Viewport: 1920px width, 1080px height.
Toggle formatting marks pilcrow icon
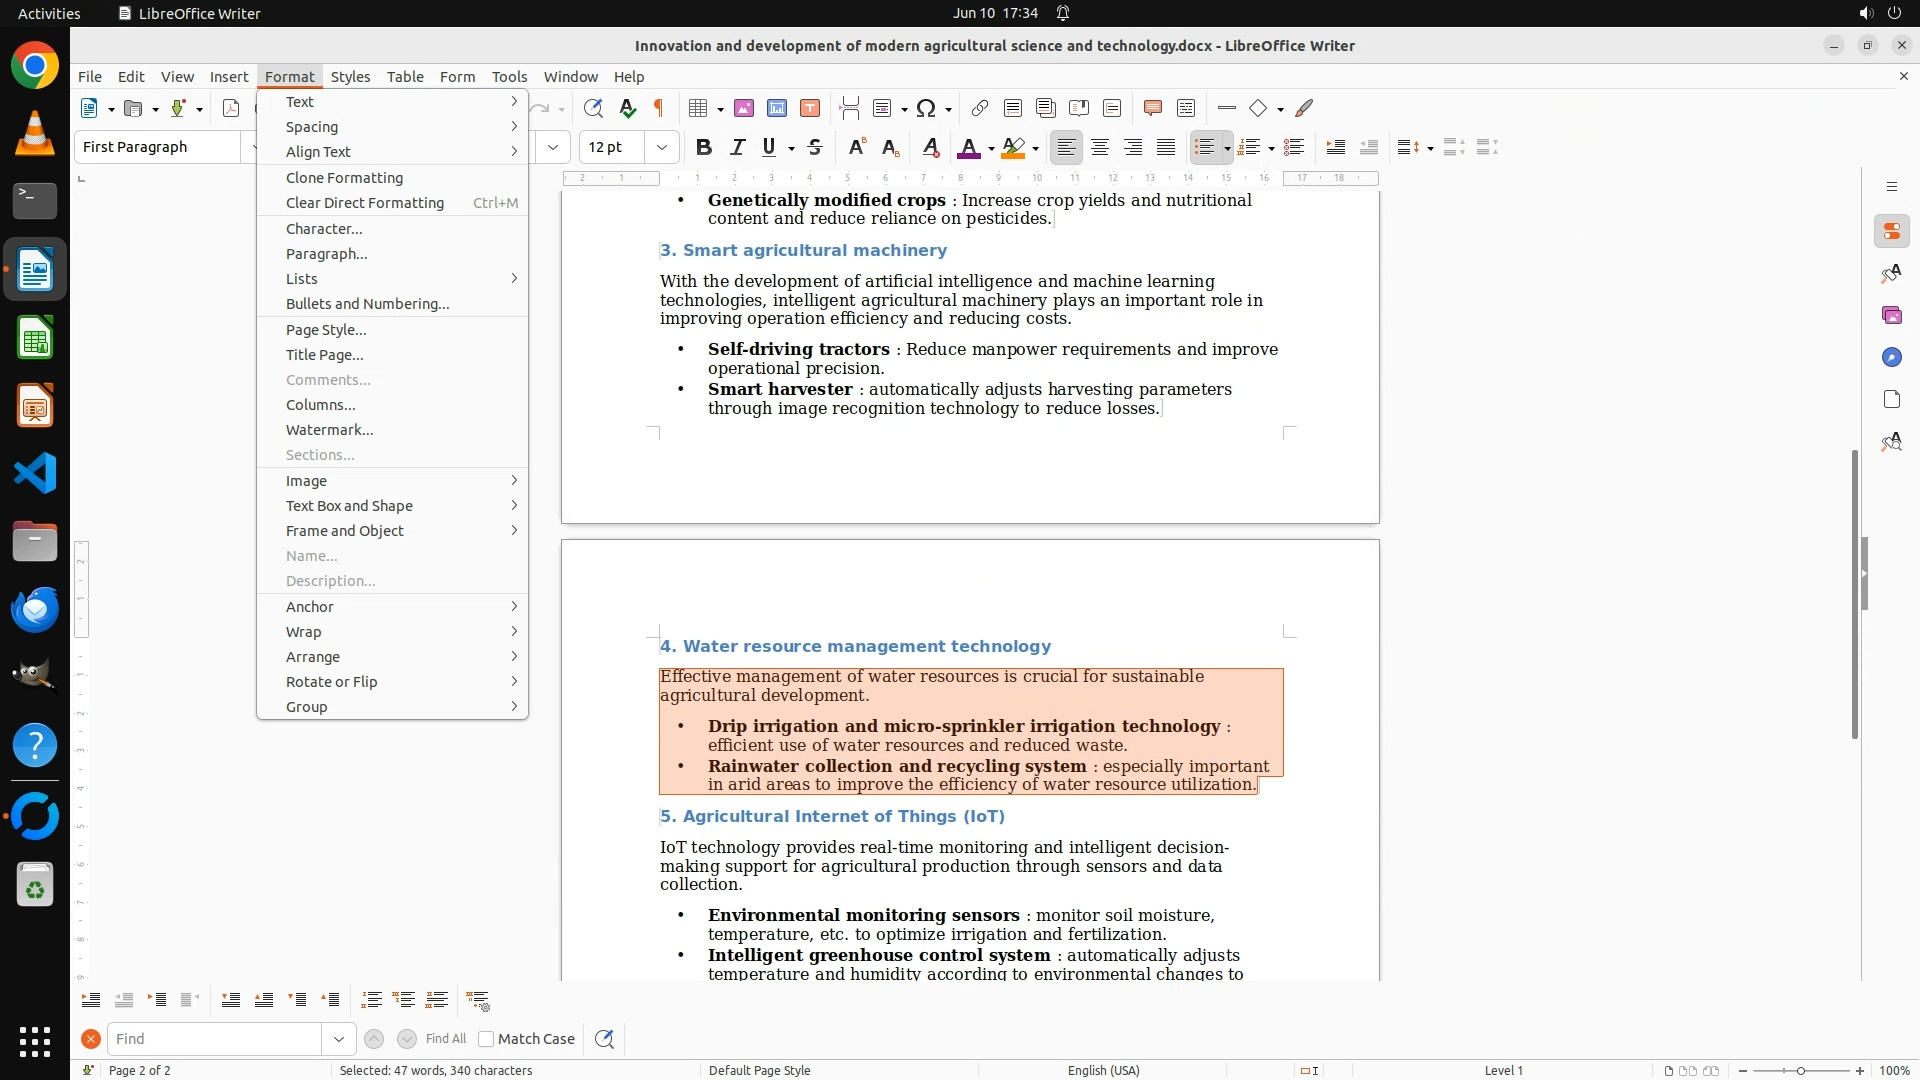point(659,108)
